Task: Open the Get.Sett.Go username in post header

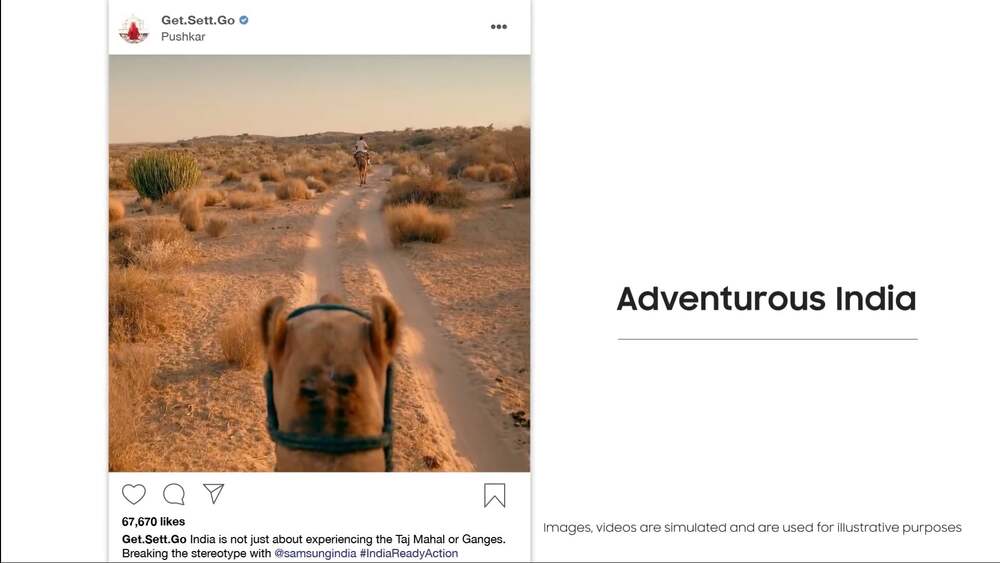Action: (198, 20)
